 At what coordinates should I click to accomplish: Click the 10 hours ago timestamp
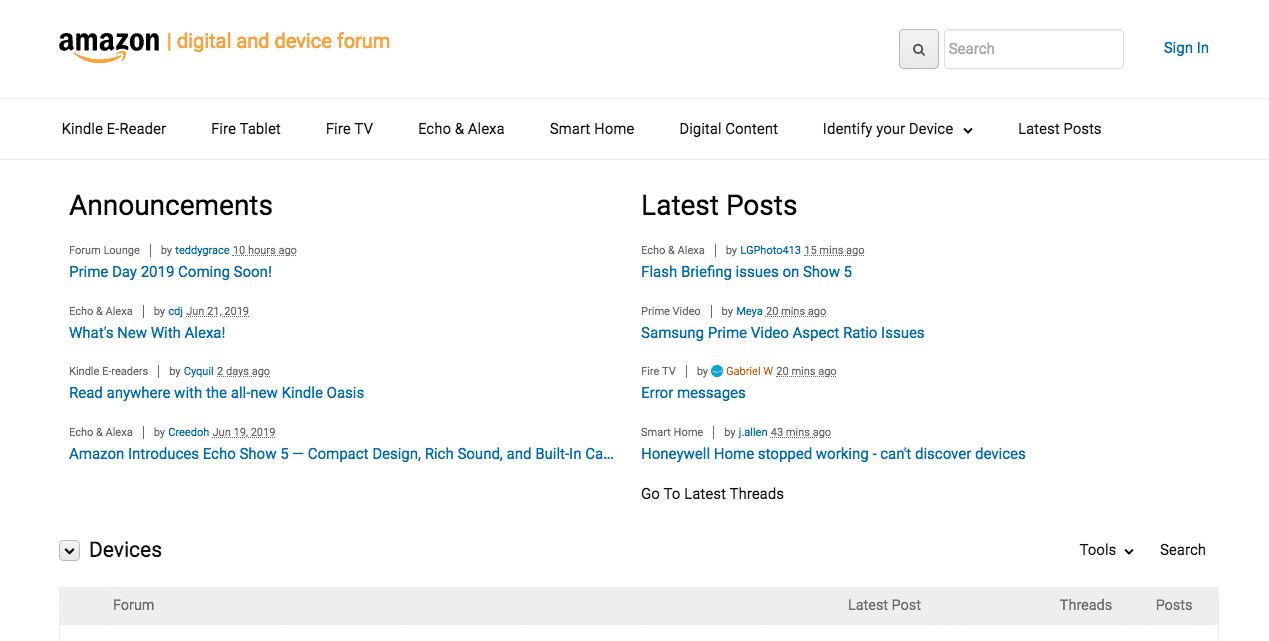pyautogui.click(x=265, y=250)
